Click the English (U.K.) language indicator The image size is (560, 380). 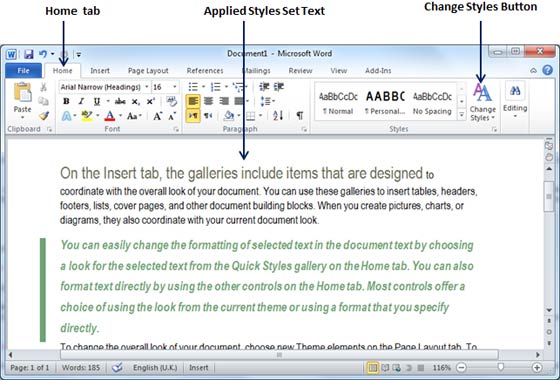(x=155, y=368)
